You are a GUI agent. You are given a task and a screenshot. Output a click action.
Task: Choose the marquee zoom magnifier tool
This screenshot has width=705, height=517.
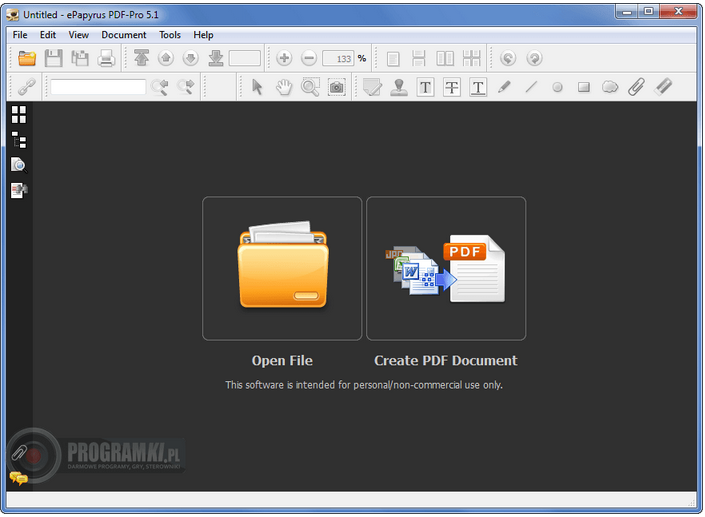310,87
